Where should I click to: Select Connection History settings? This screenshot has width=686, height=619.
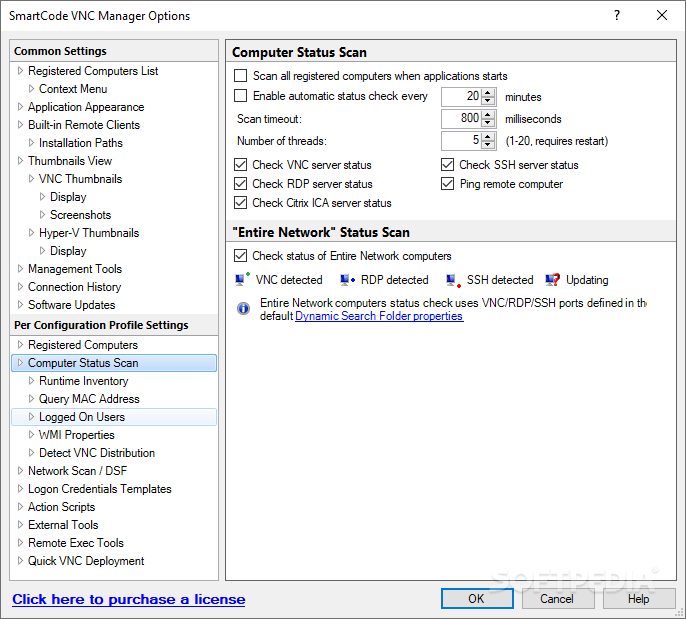pyautogui.click(x=74, y=287)
